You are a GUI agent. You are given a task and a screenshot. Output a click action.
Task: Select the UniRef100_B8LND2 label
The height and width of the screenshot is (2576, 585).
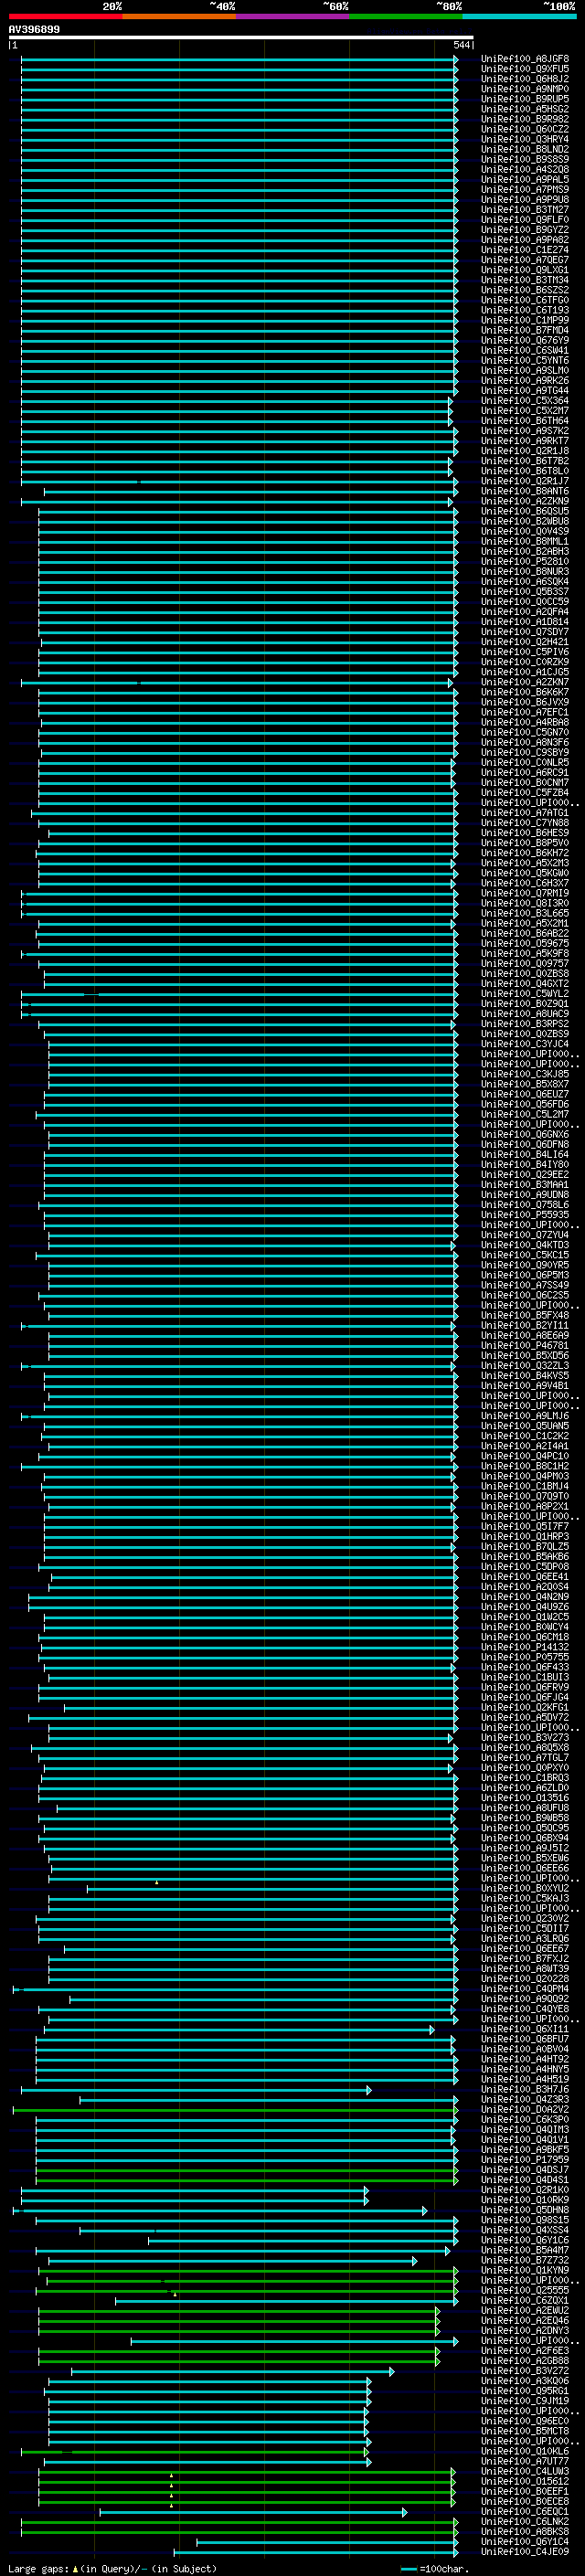(525, 149)
